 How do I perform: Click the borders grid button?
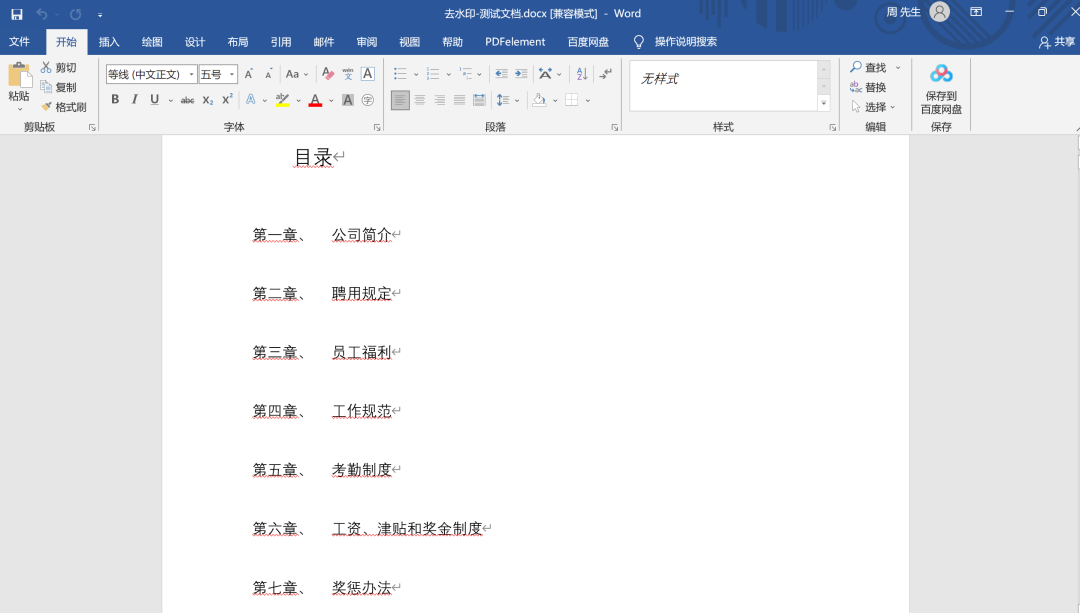pyautogui.click(x=572, y=100)
